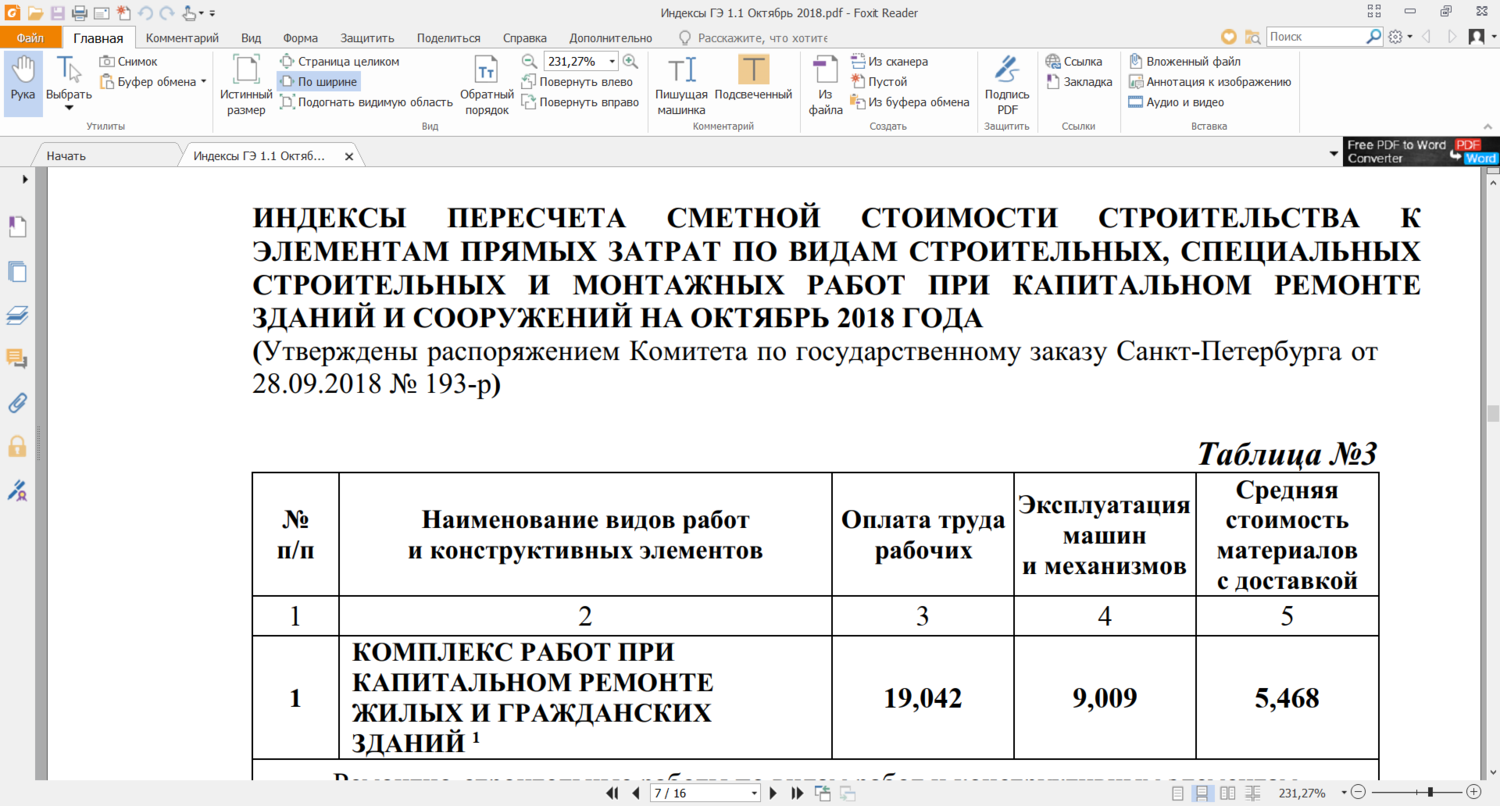This screenshot has height=806, width=1500.
Task: Redo using the quick-access toolbar arrow
Action: coord(166,13)
